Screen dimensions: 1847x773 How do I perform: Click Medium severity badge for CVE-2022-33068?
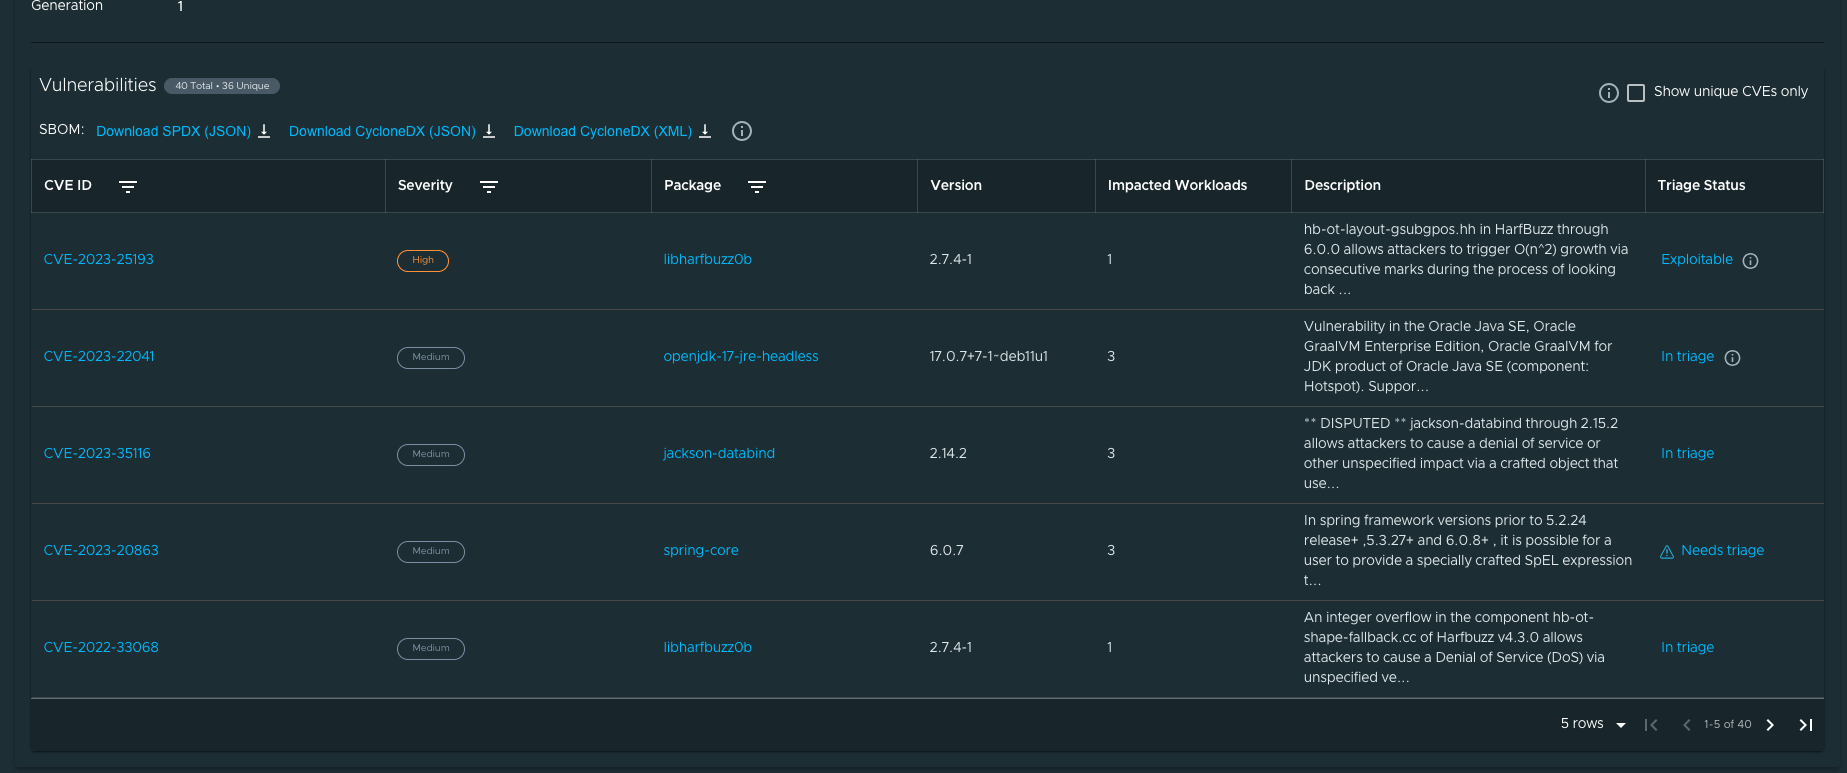point(431,649)
